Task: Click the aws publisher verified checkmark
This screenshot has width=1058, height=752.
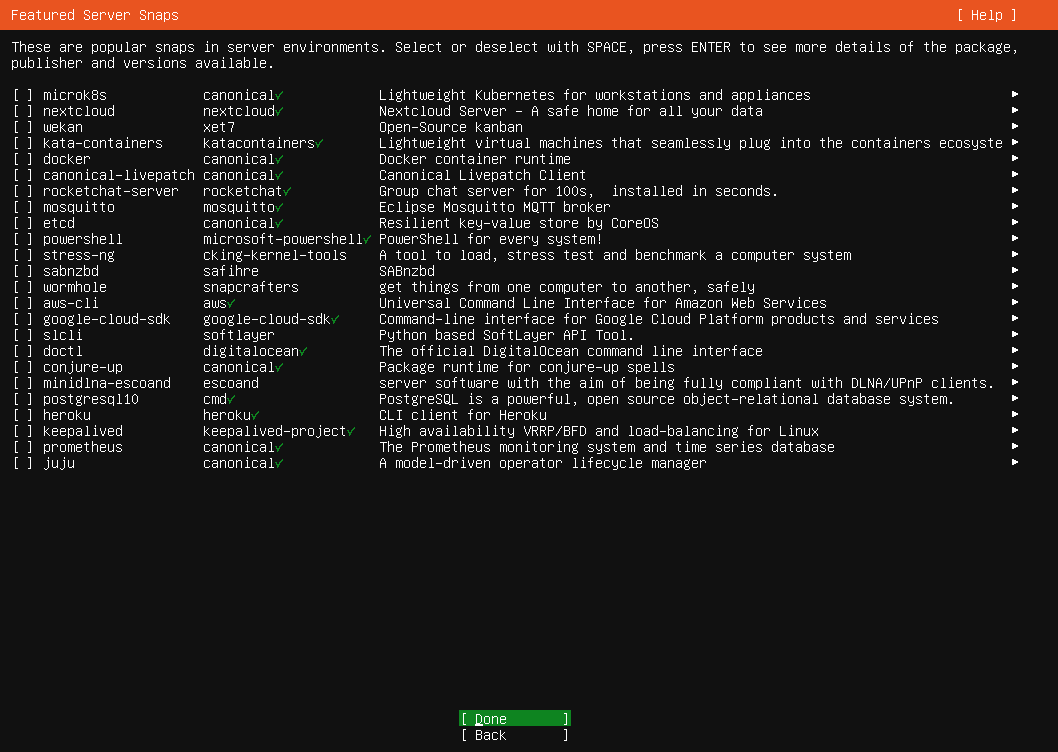Action: 231,304
